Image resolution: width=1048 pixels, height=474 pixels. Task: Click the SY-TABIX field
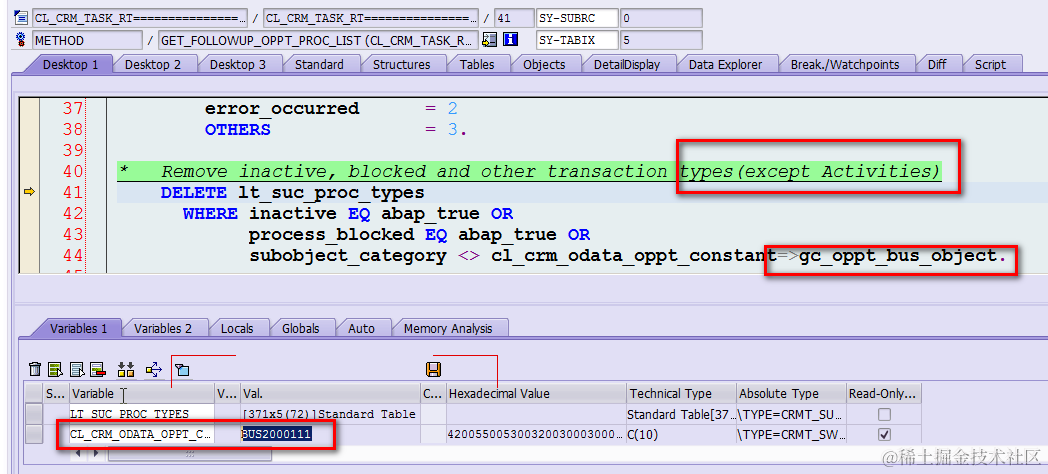coord(577,40)
